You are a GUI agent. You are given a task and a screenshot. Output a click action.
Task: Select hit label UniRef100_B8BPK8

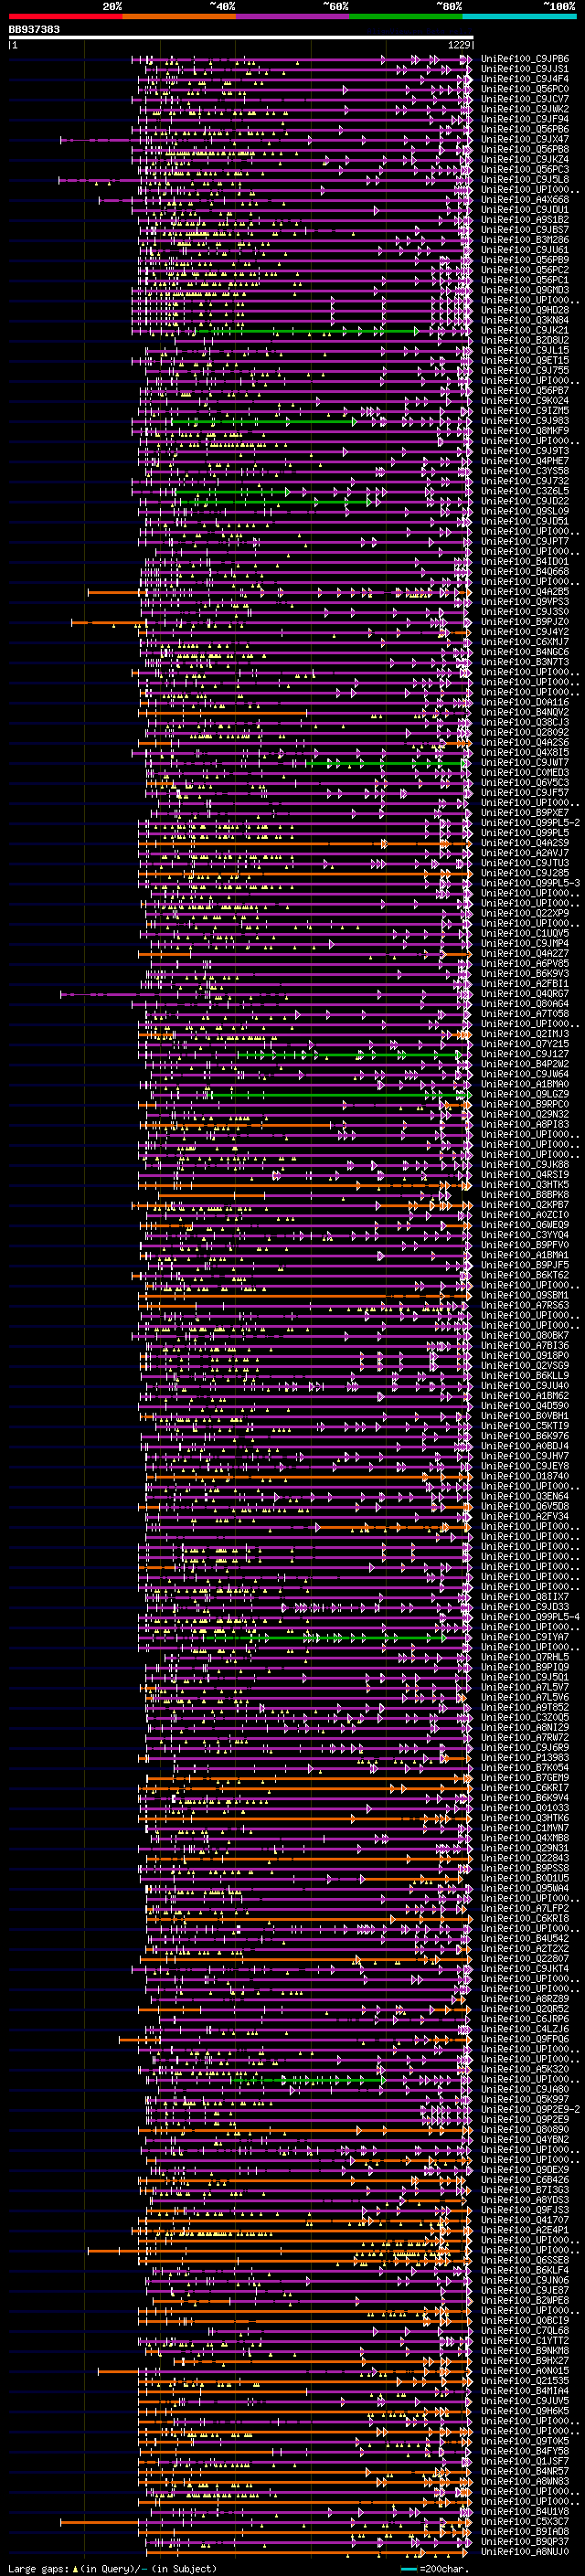[x=524, y=1195]
